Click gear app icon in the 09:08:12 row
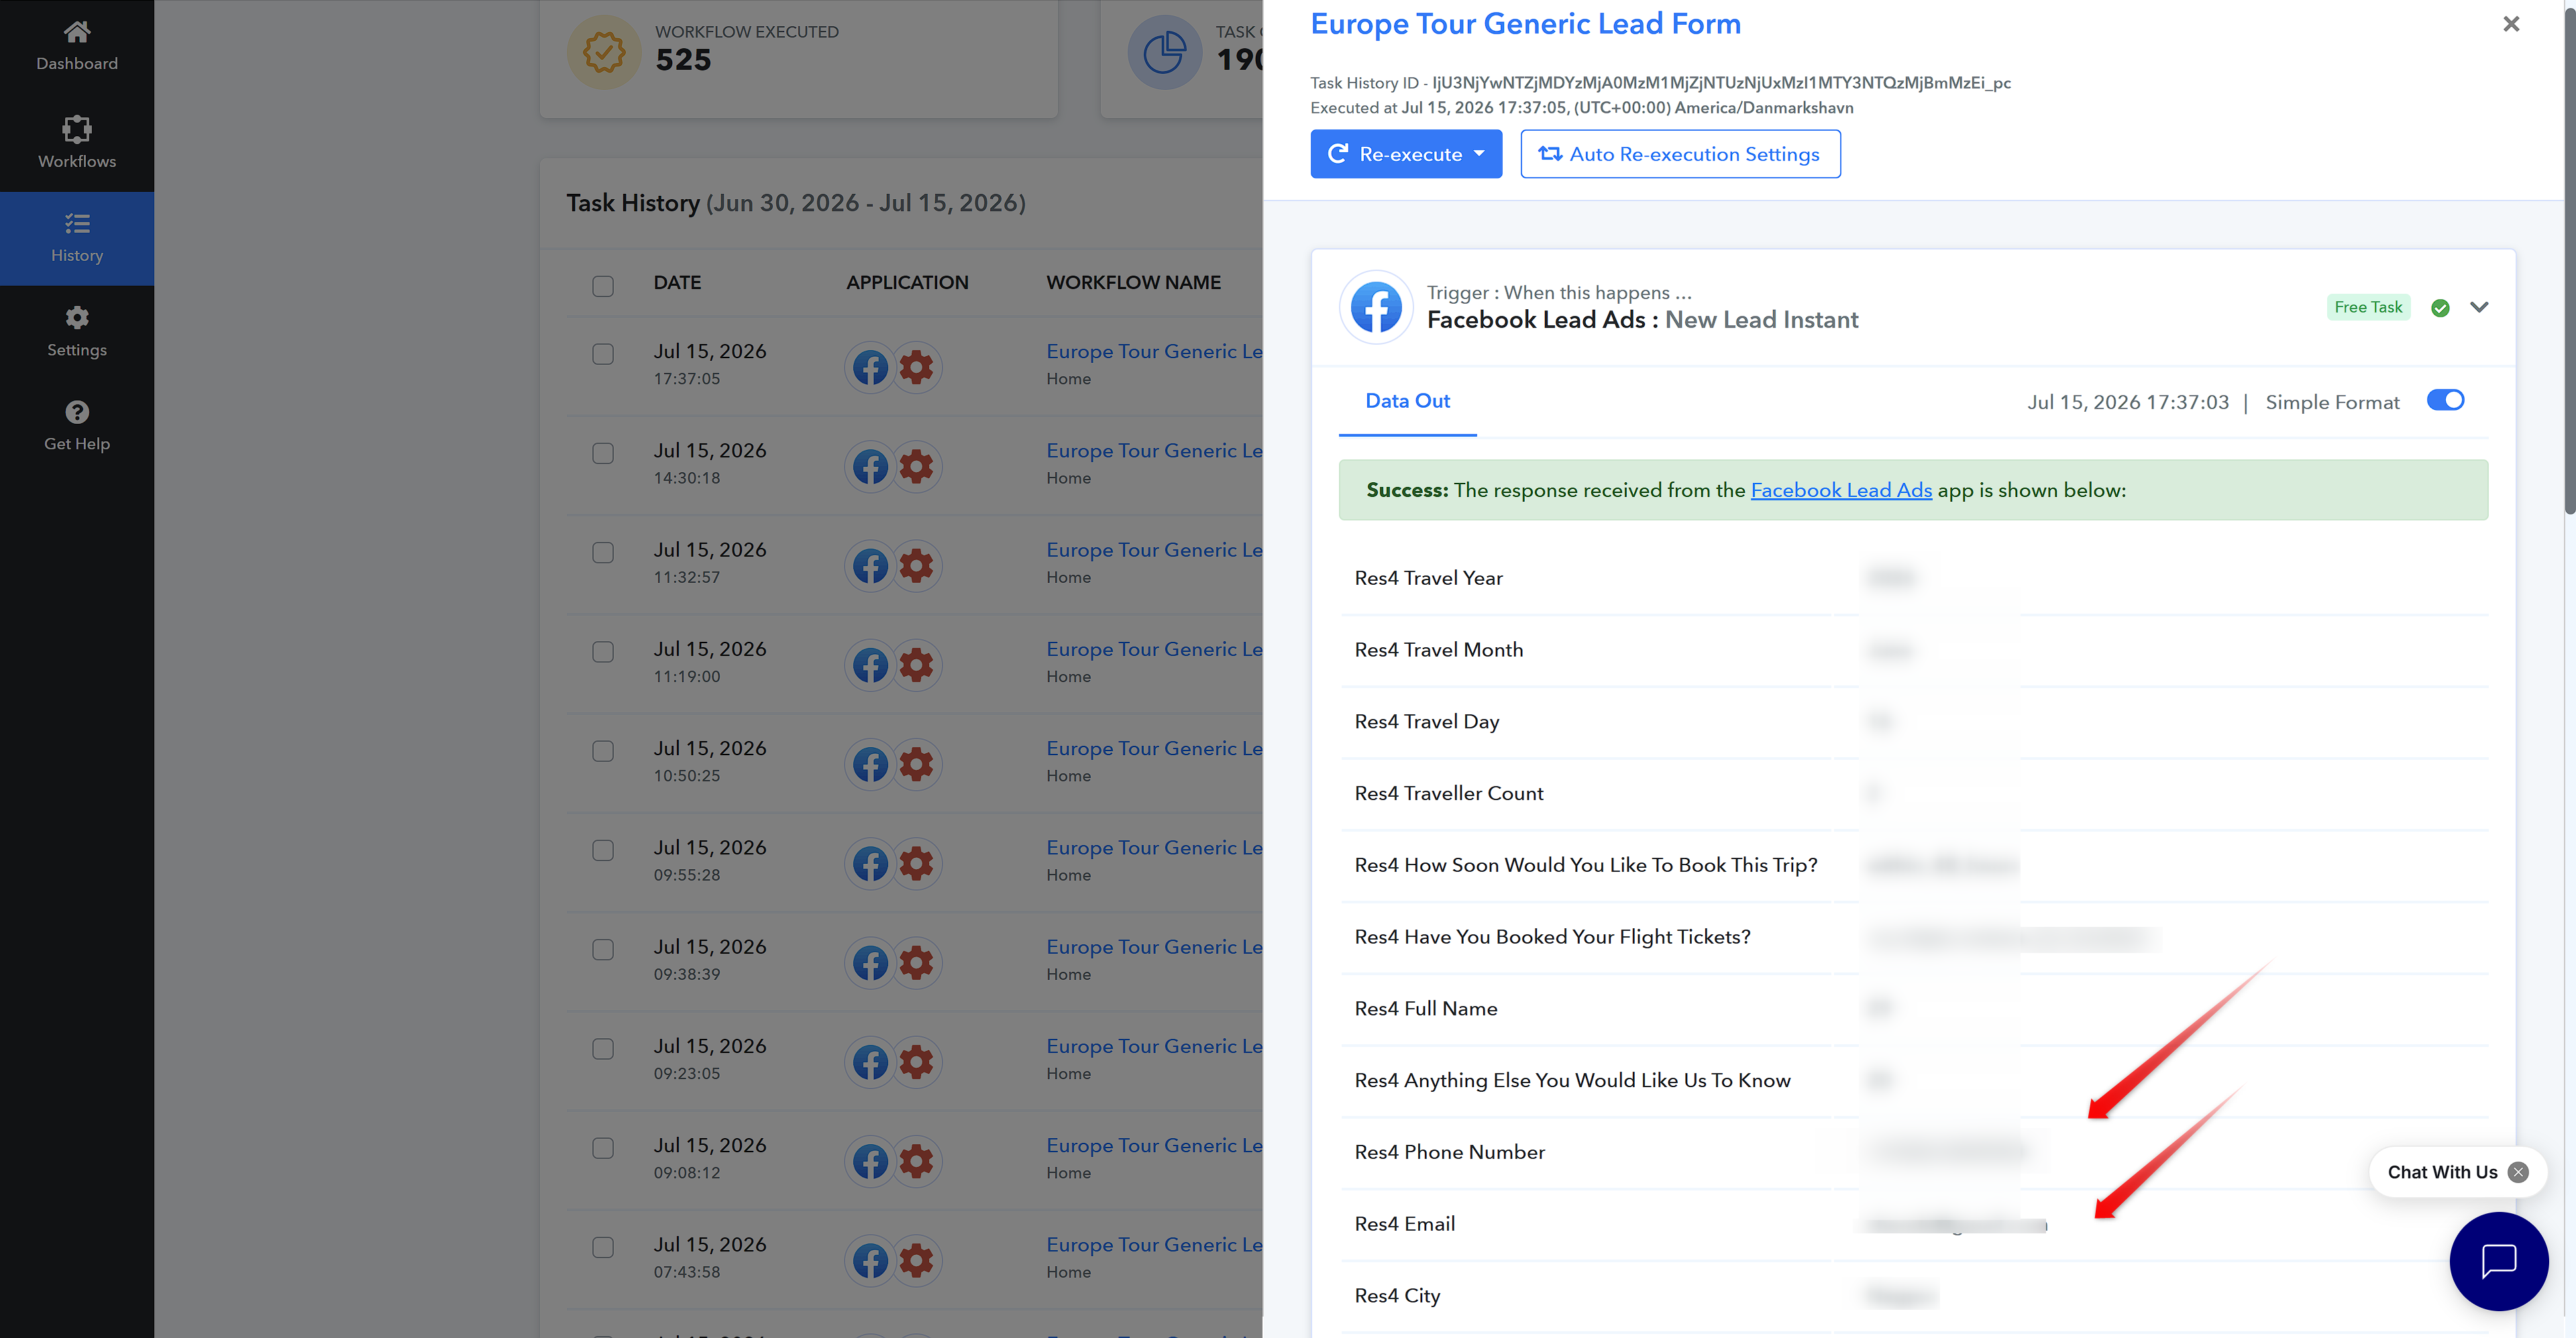Viewport: 2576px width, 1338px height. (x=916, y=1160)
